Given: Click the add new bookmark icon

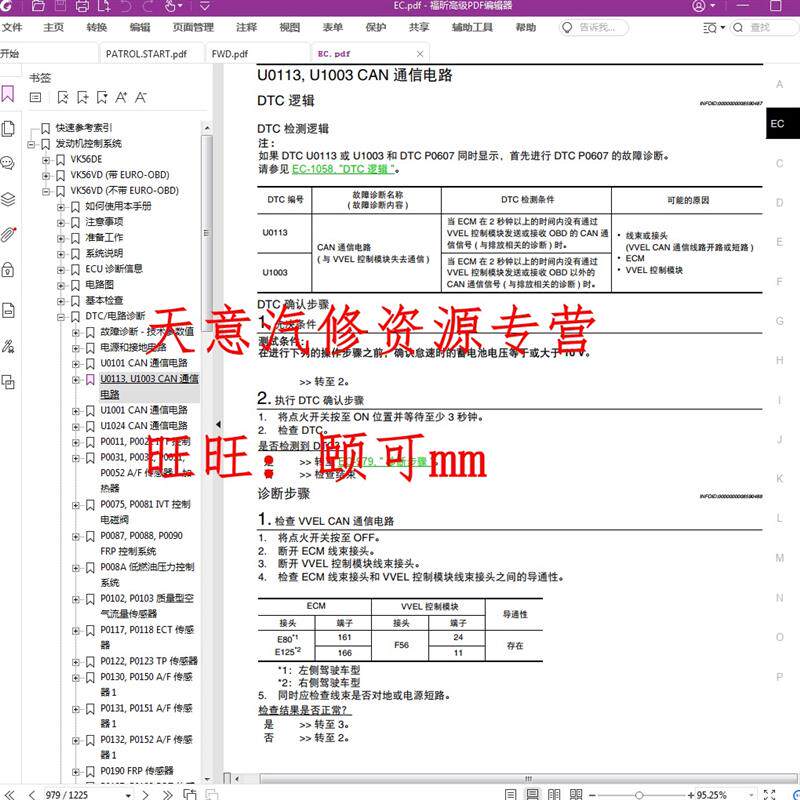Looking at the screenshot, I should [x=83, y=97].
